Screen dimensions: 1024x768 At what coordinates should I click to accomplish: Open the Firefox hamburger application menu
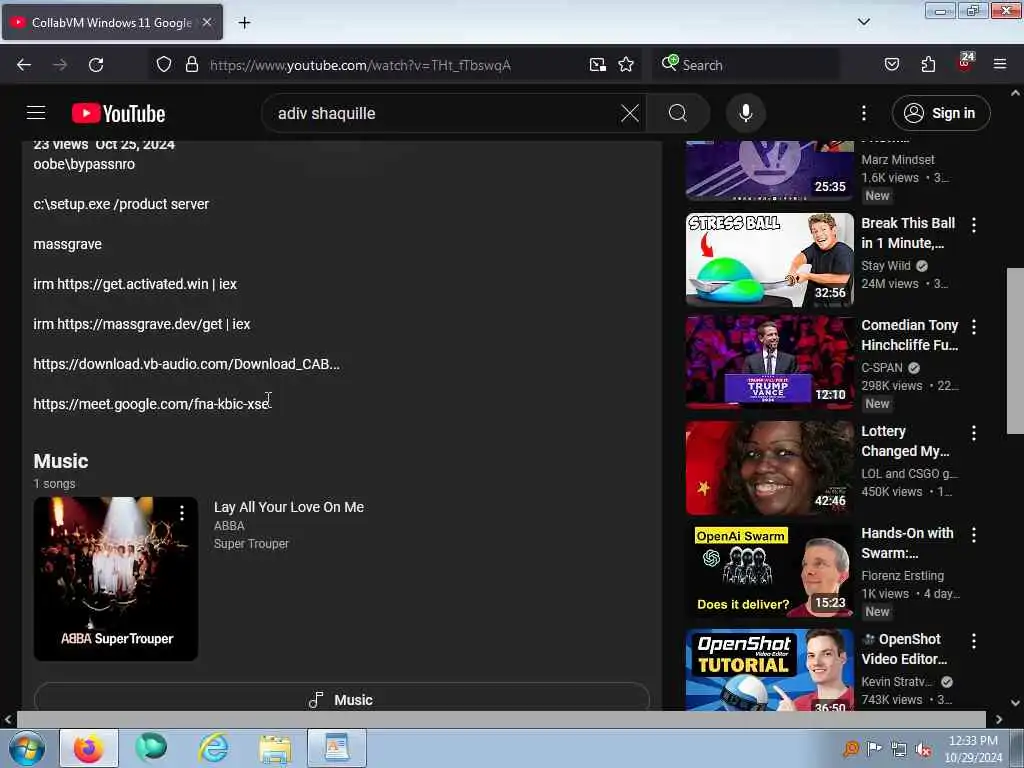pos(1000,65)
